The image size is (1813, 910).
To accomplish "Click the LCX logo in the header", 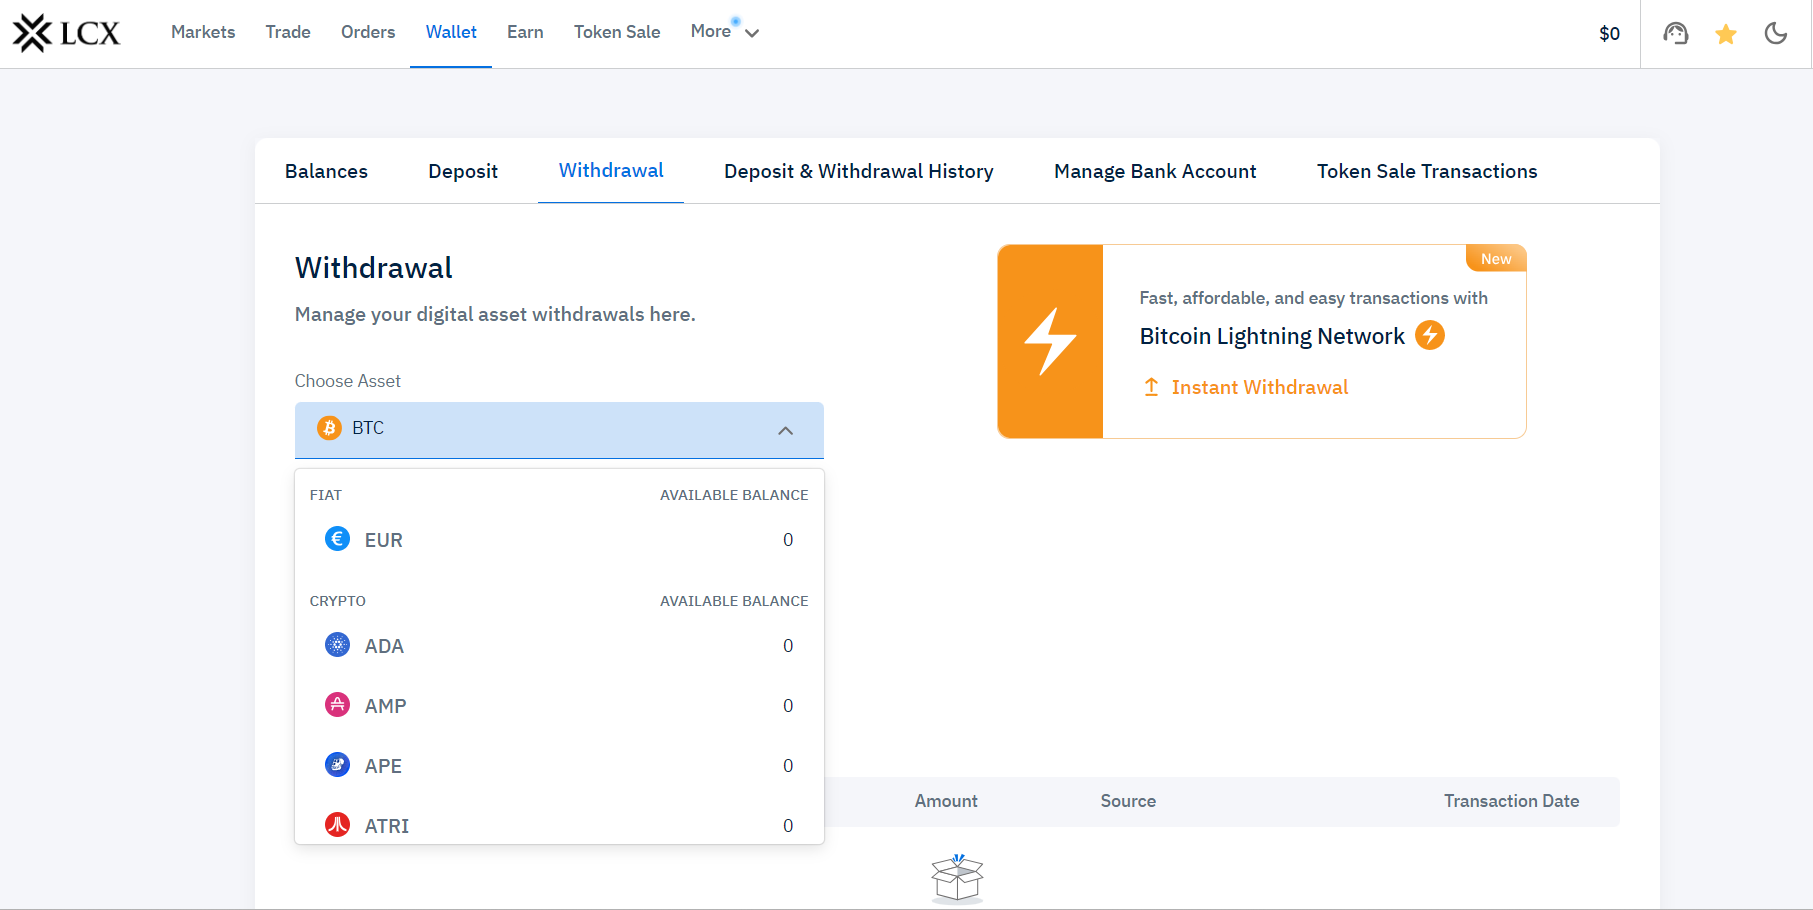I will pos(66,33).
